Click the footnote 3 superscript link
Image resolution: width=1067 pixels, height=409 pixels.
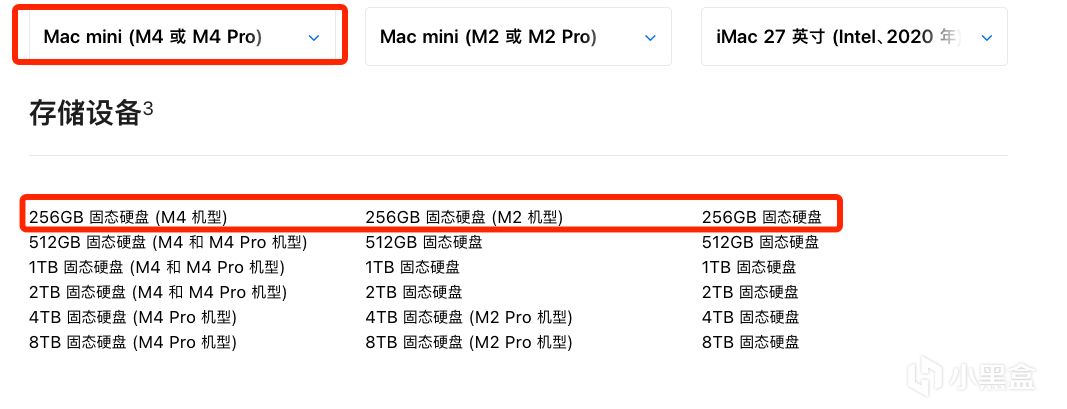(148, 107)
